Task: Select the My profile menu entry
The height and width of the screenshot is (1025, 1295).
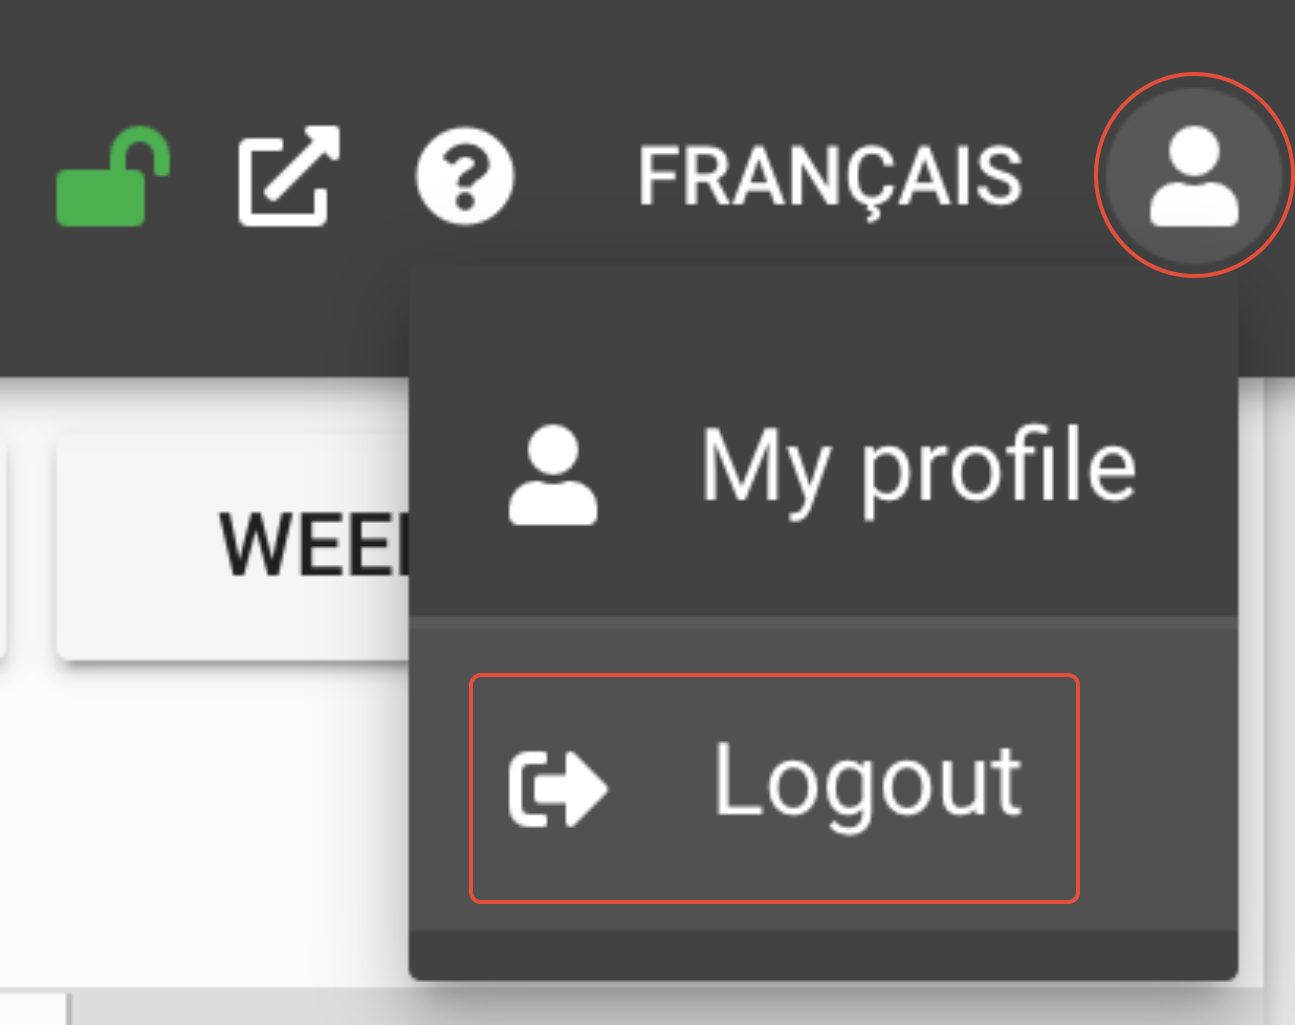Action: coord(823,466)
